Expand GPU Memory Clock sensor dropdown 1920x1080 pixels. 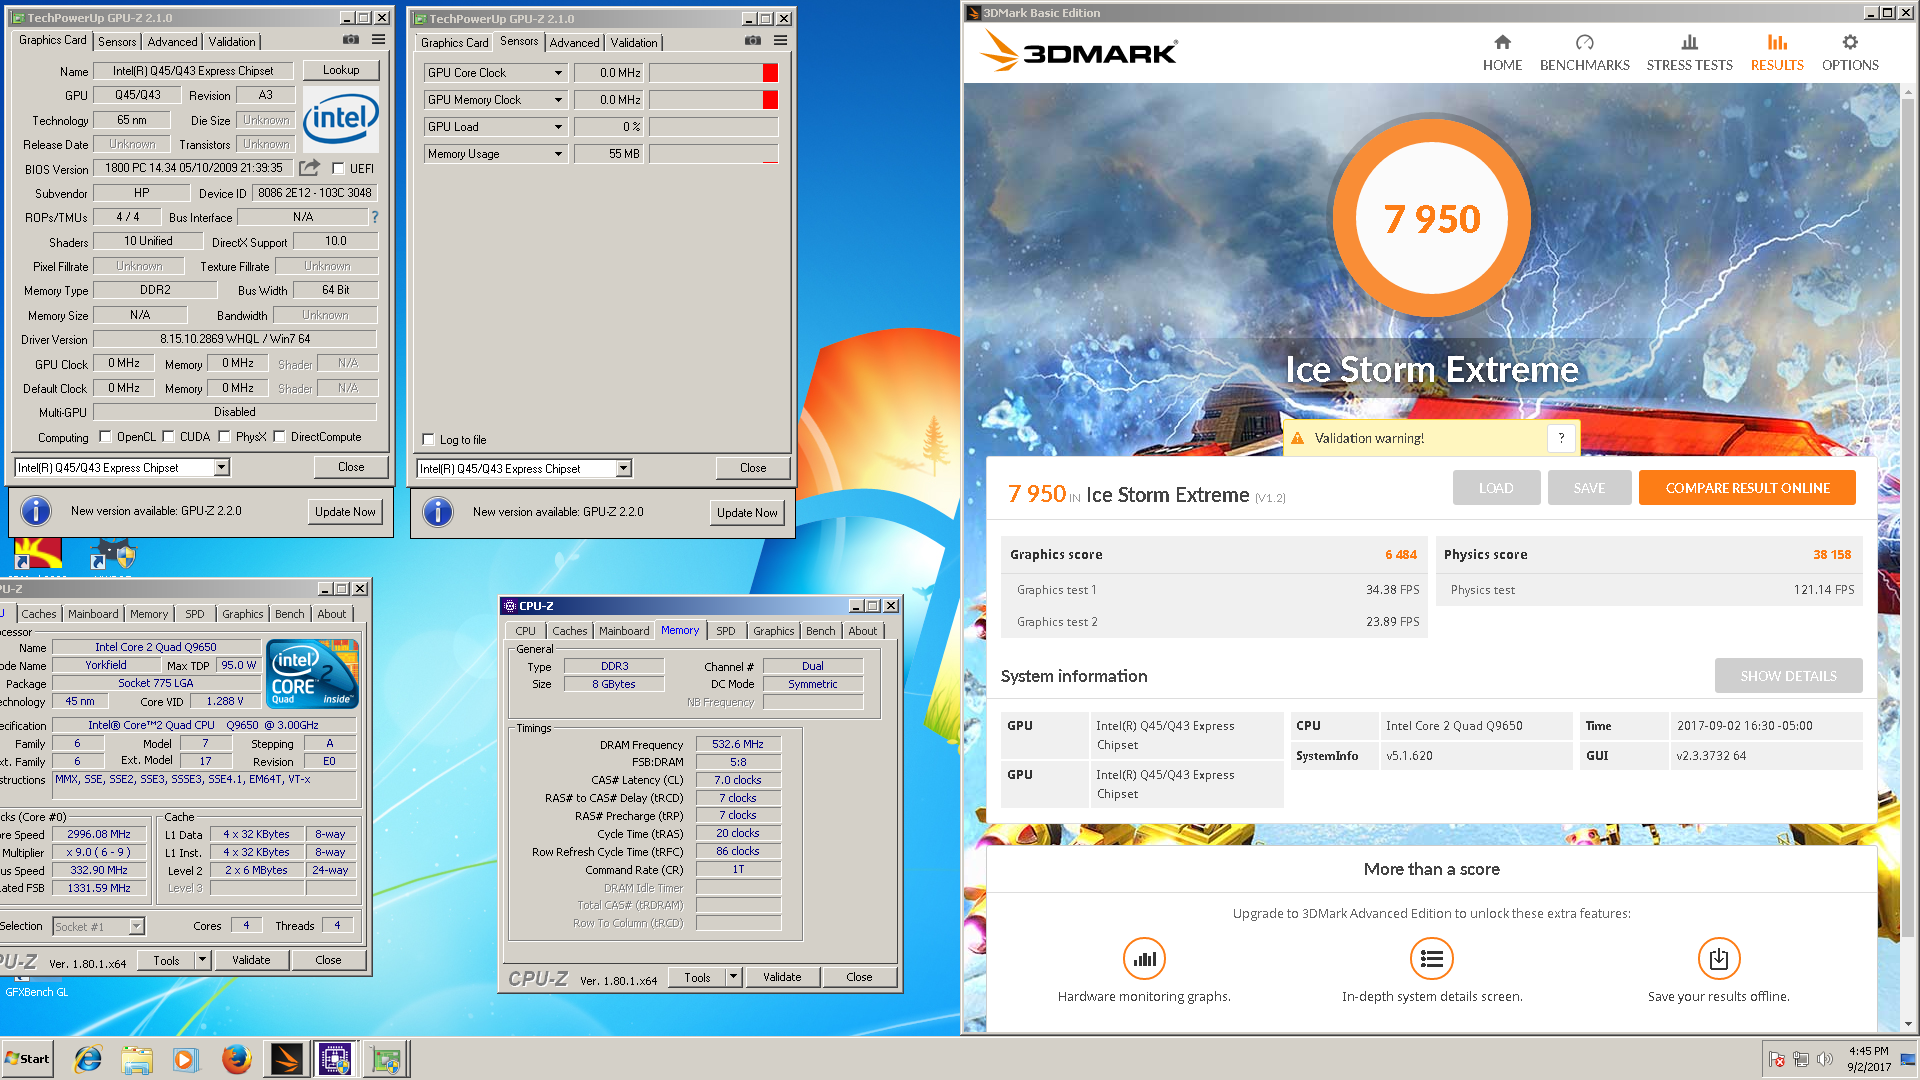pyautogui.click(x=558, y=100)
